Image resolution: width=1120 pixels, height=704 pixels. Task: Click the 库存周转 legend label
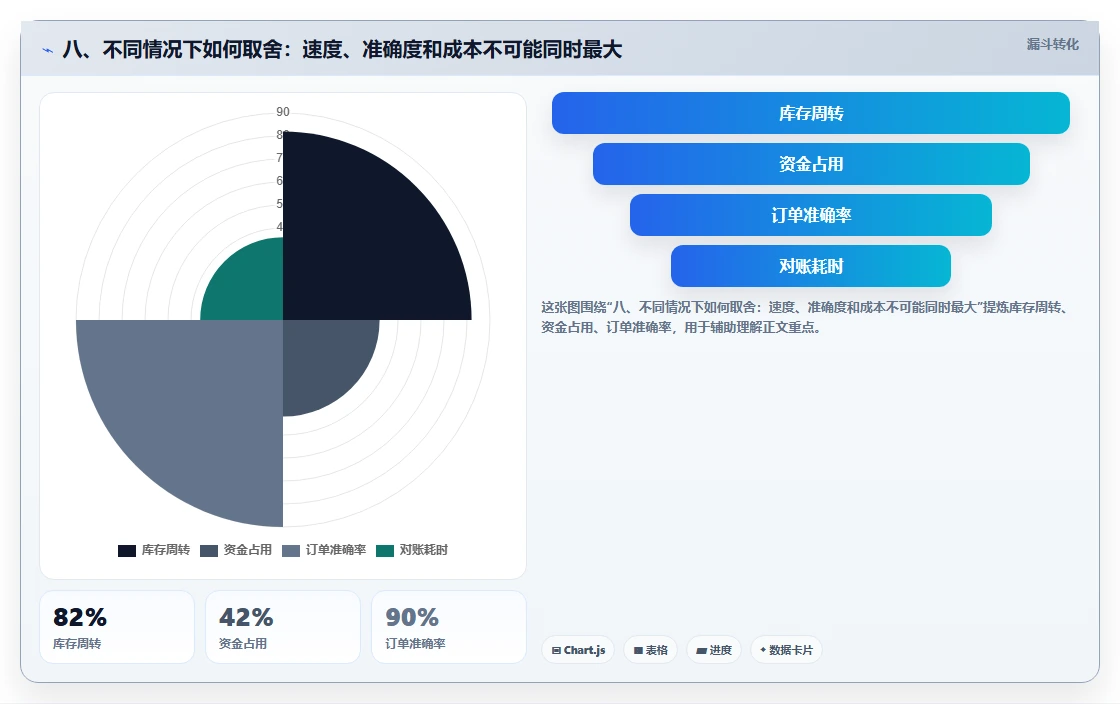point(166,550)
